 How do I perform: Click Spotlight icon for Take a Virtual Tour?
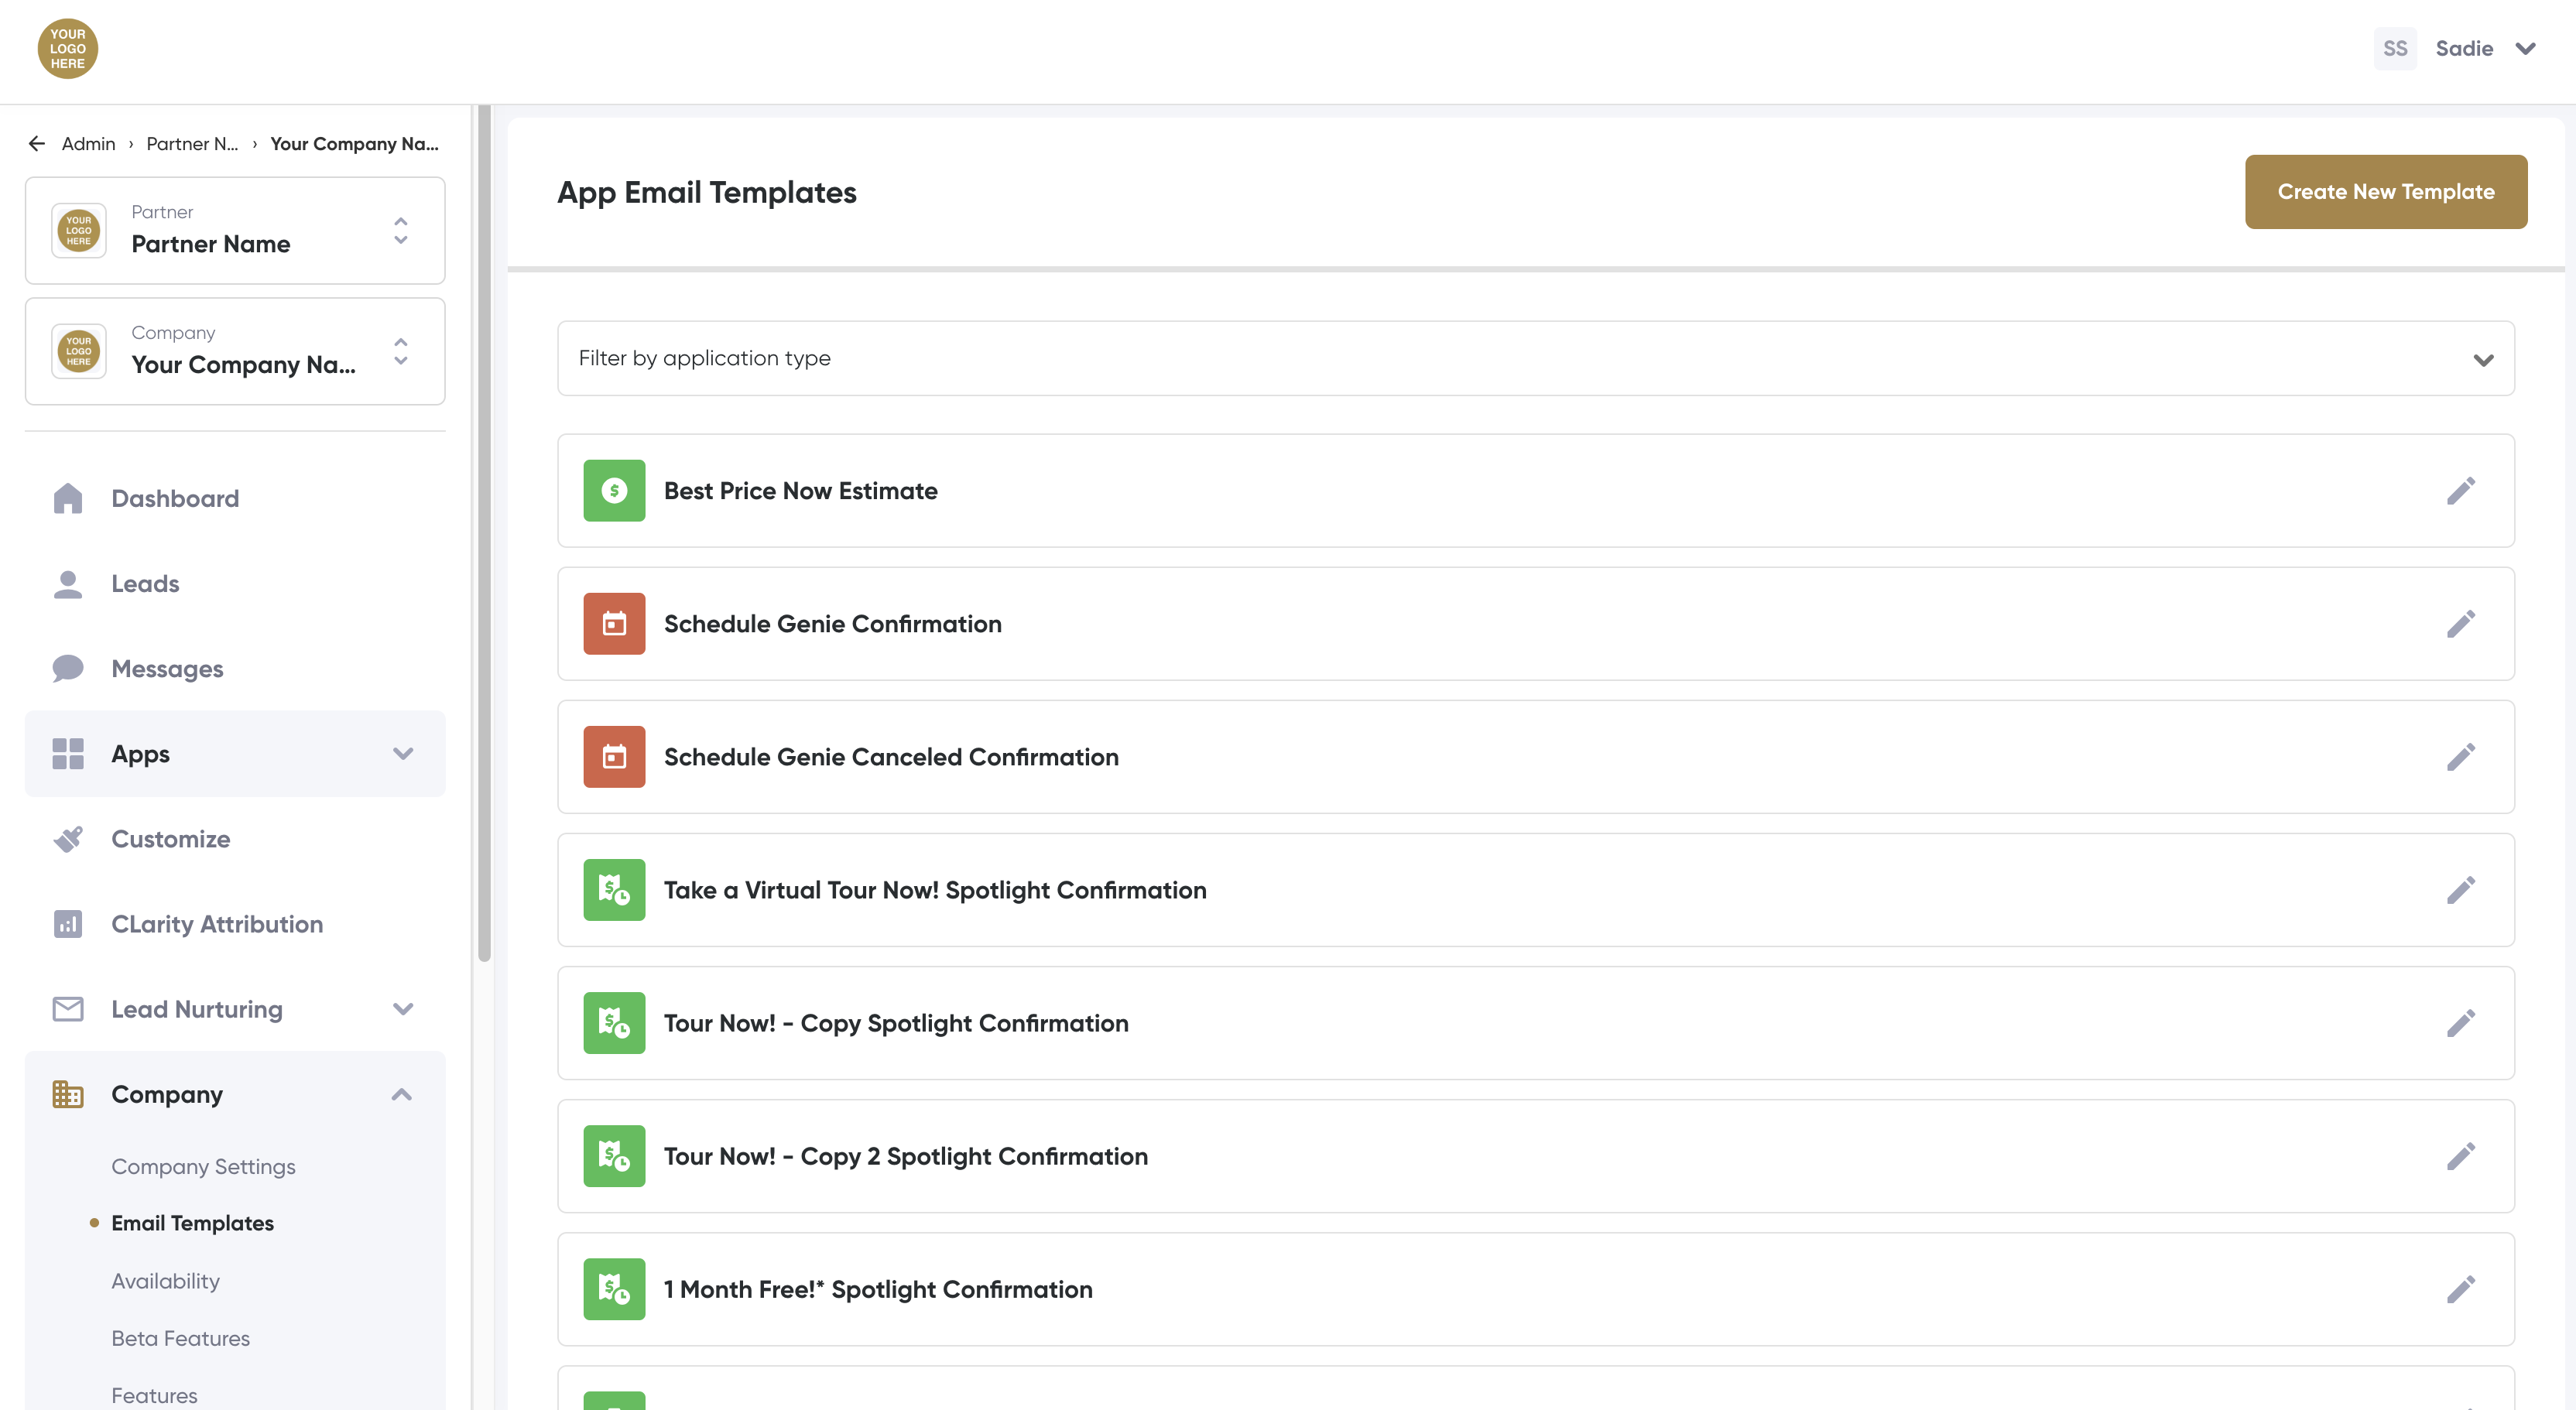point(614,890)
